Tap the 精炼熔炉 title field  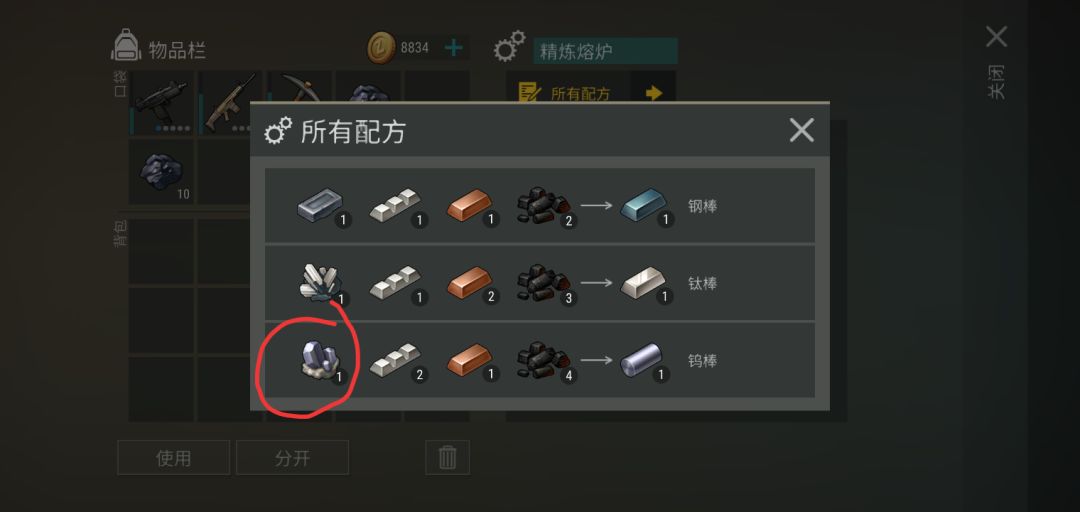tap(605, 51)
